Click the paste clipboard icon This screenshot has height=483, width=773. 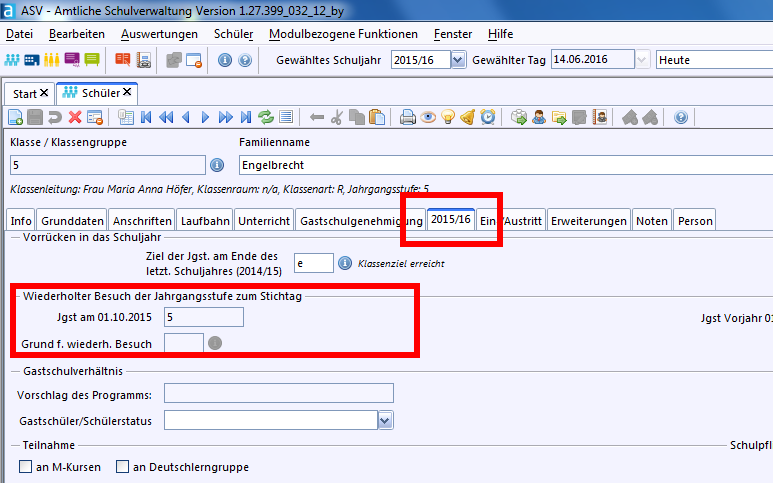point(377,117)
